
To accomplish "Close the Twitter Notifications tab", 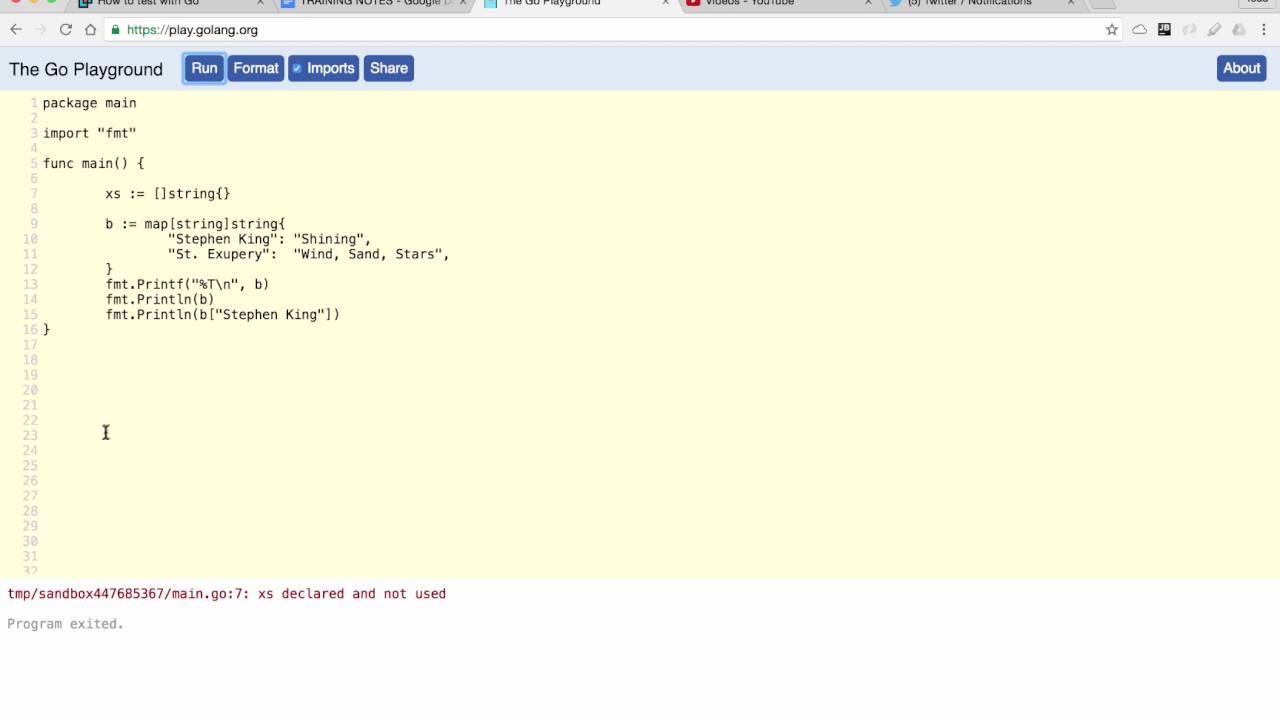I will [1070, 3].
